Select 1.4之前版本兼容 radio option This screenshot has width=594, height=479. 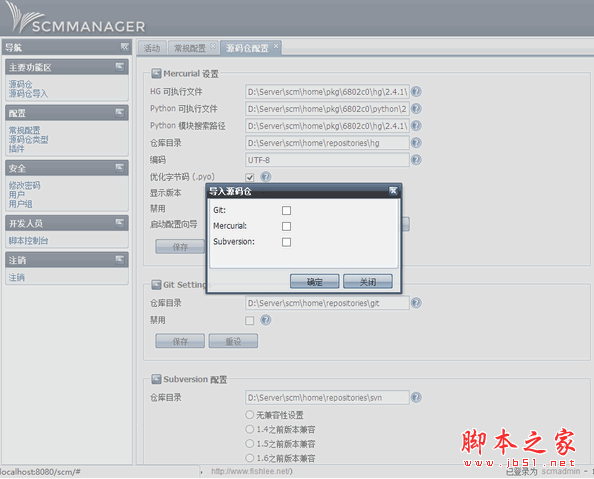click(x=249, y=429)
